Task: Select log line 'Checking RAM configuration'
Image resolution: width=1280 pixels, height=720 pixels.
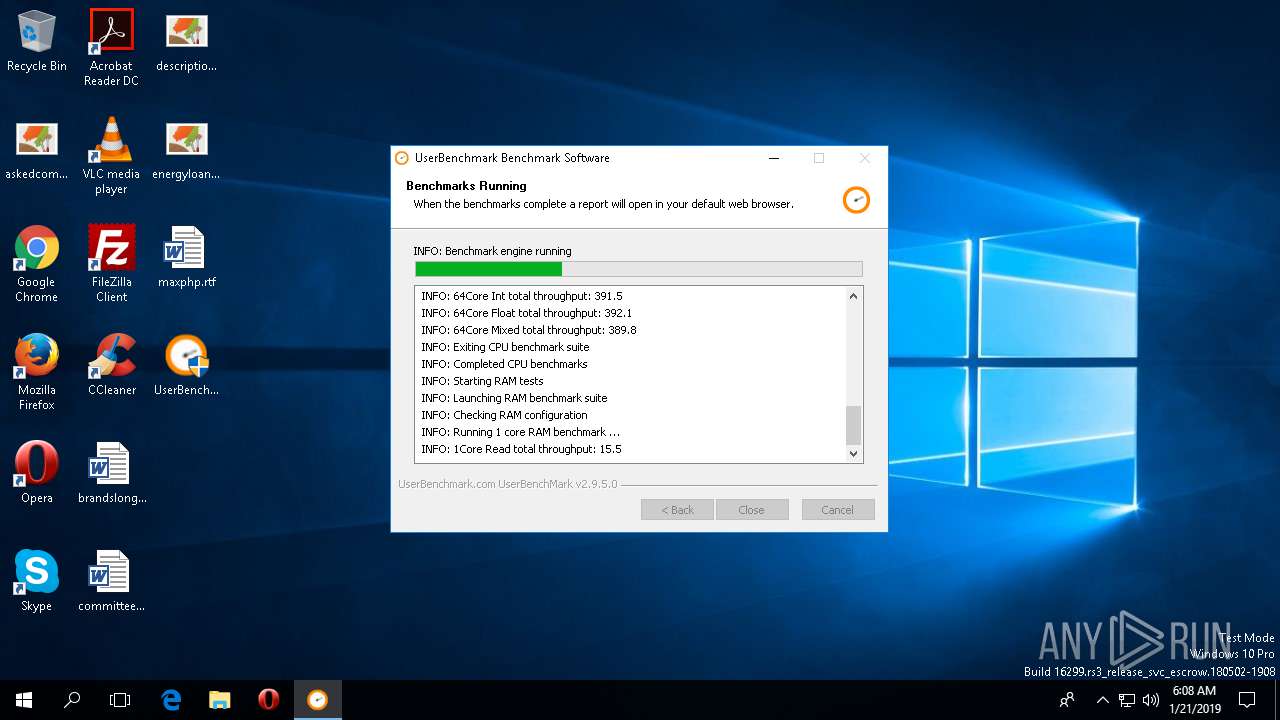Action: tap(504, 415)
